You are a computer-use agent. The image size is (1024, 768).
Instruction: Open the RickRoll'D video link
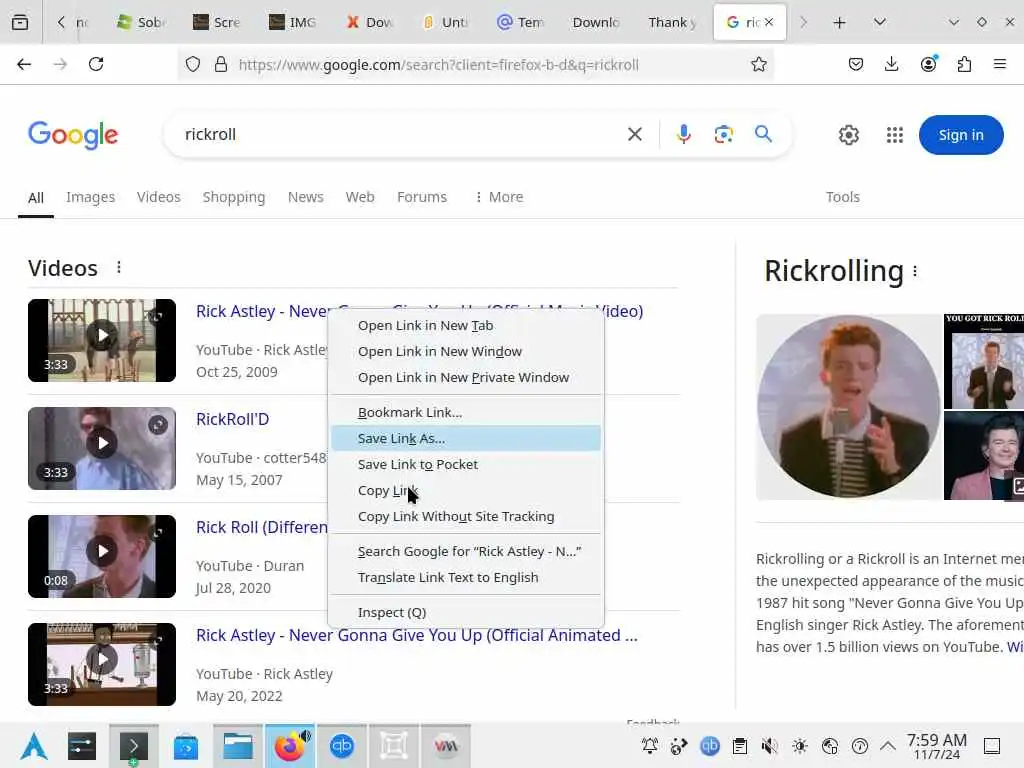point(232,419)
